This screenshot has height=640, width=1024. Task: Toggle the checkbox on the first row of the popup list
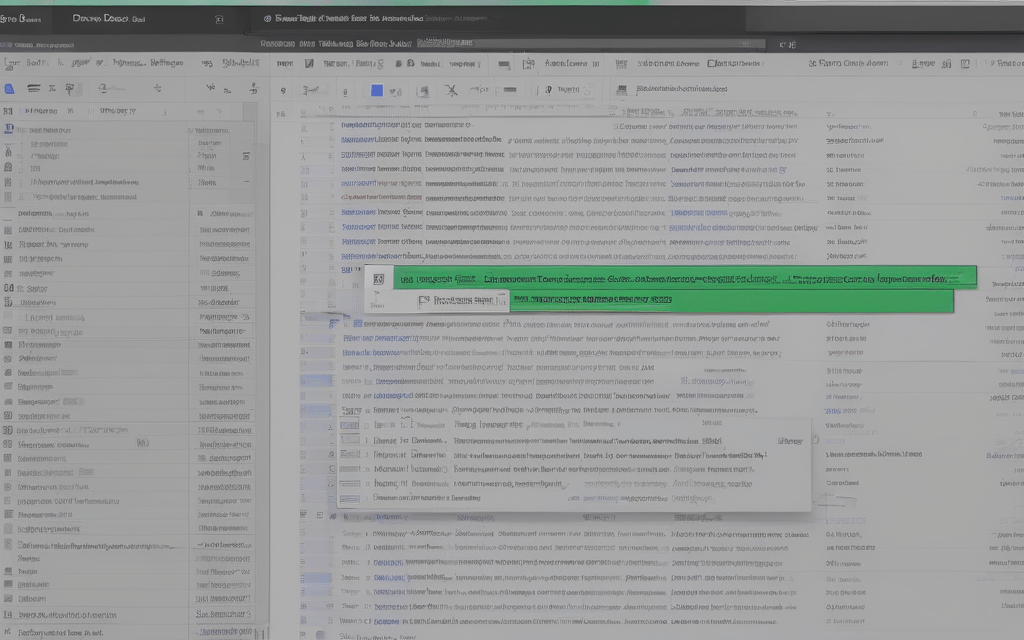349,441
